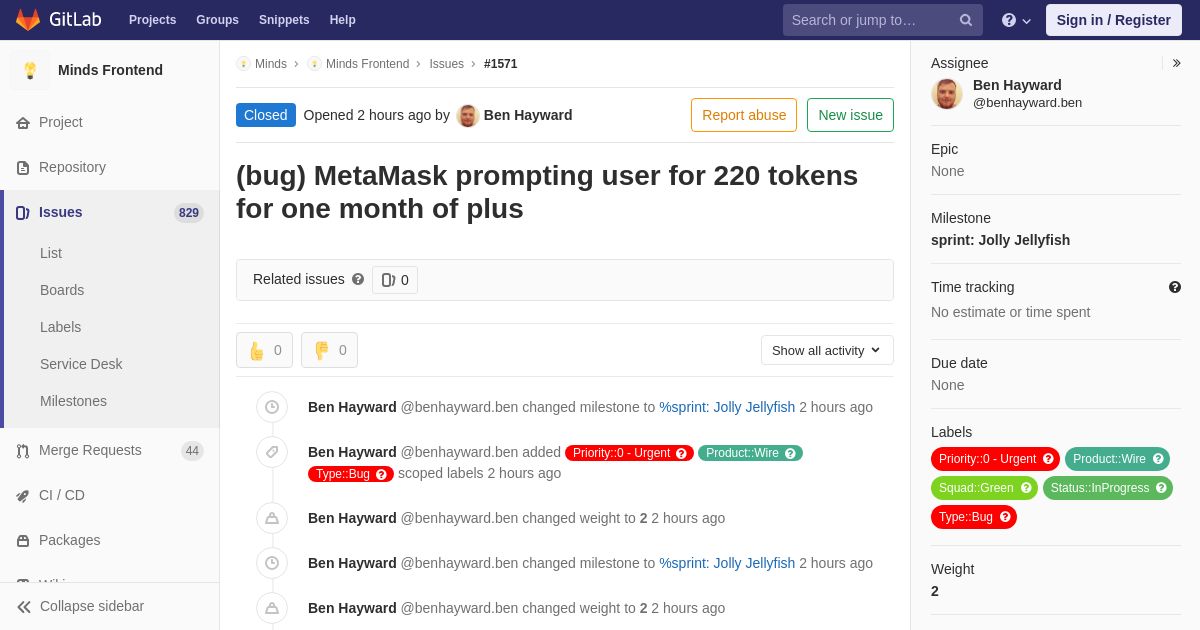1200x630 pixels.
Task: Collapse the left sidebar
Action: (80, 606)
